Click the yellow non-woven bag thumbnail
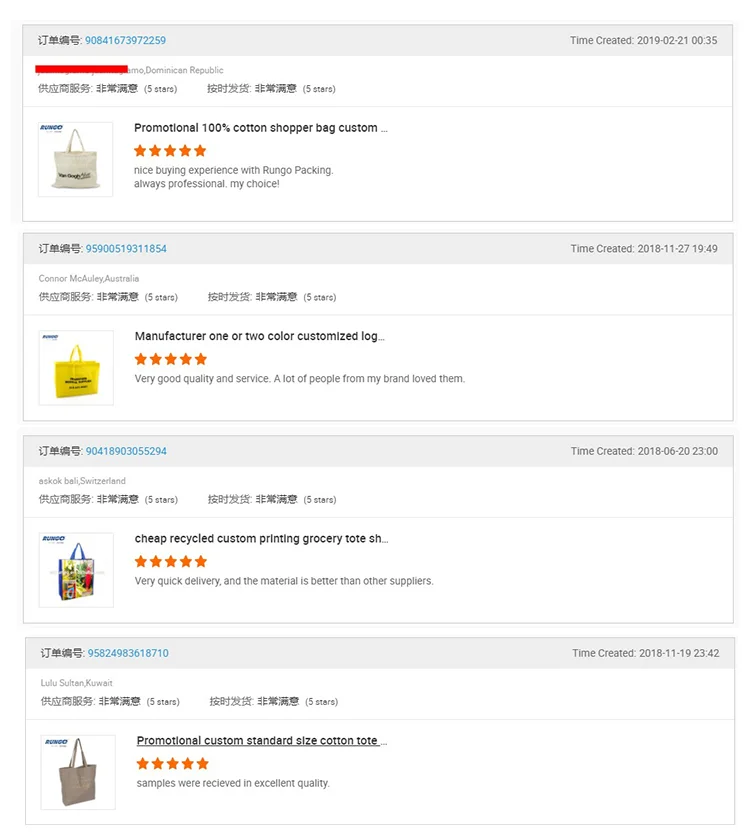This screenshot has width=750, height=834. click(x=76, y=367)
